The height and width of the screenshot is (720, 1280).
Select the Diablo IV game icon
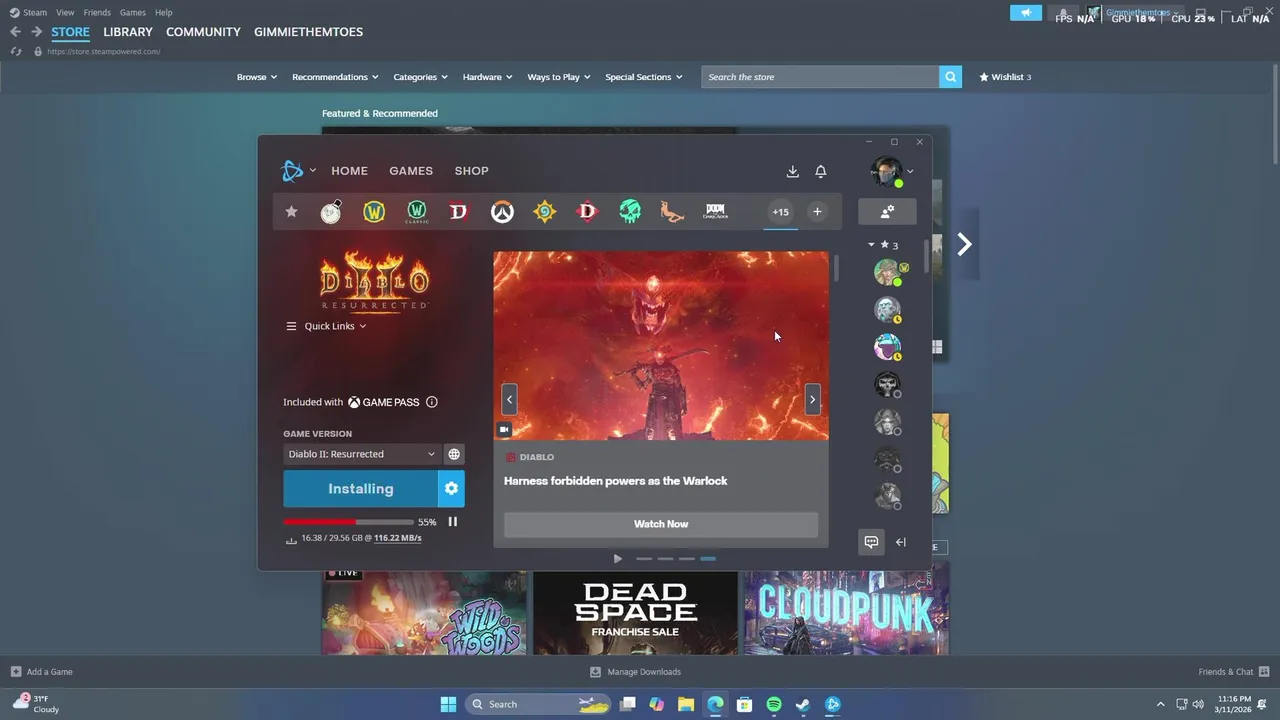459,212
